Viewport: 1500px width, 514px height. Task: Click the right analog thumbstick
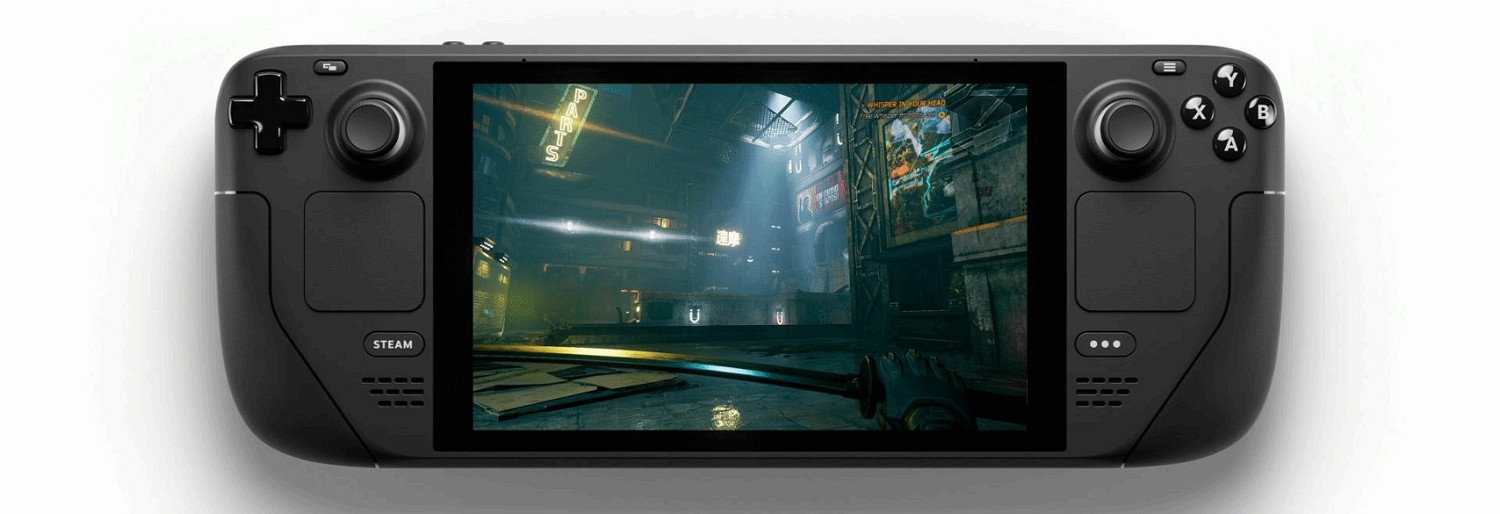point(1128,128)
